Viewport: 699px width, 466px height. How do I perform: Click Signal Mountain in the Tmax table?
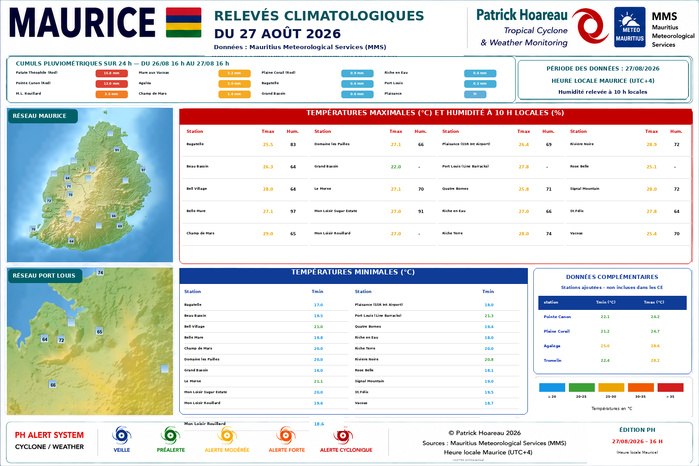pyautogui.click(x=584, y=188)
